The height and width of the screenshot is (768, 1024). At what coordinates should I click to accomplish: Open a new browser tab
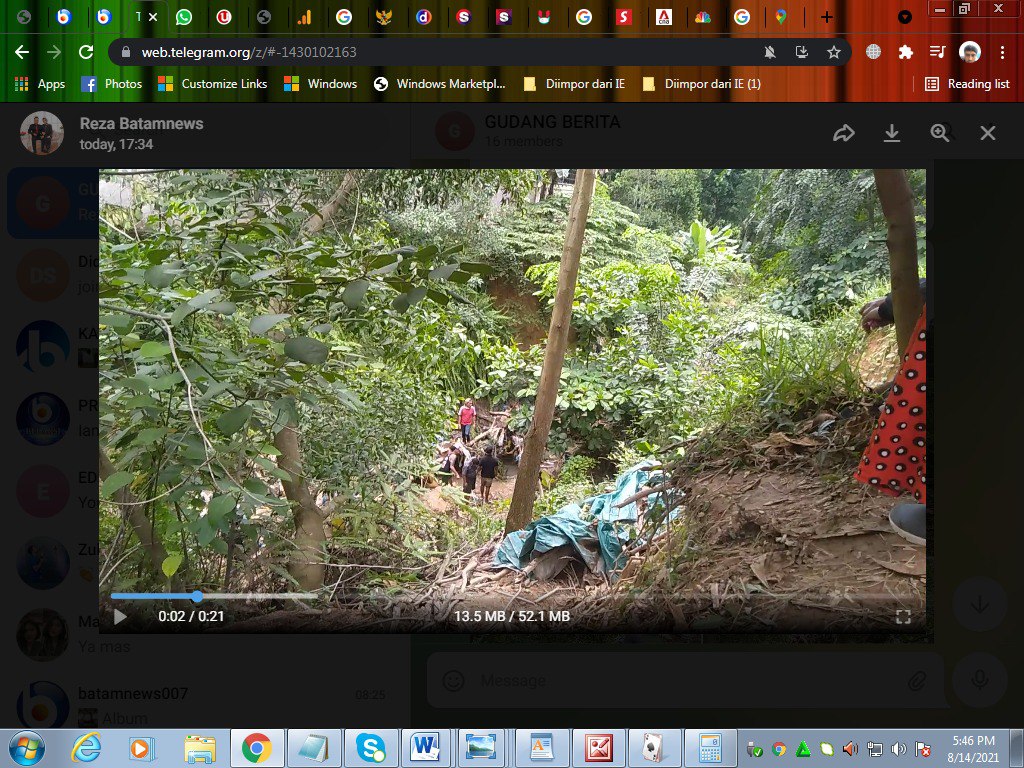[826, 17]
